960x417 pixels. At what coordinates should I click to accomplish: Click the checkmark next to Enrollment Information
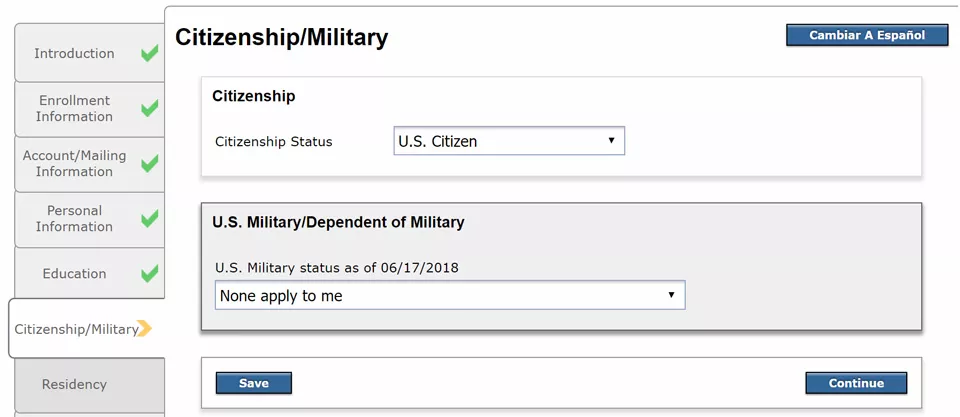point(149,108)
